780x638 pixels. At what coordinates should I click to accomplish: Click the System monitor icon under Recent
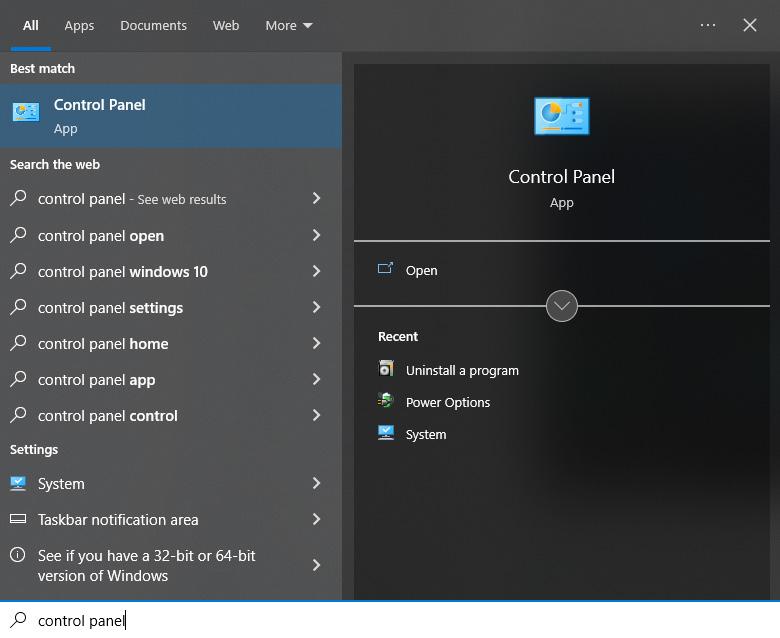[x=386, y=433]
